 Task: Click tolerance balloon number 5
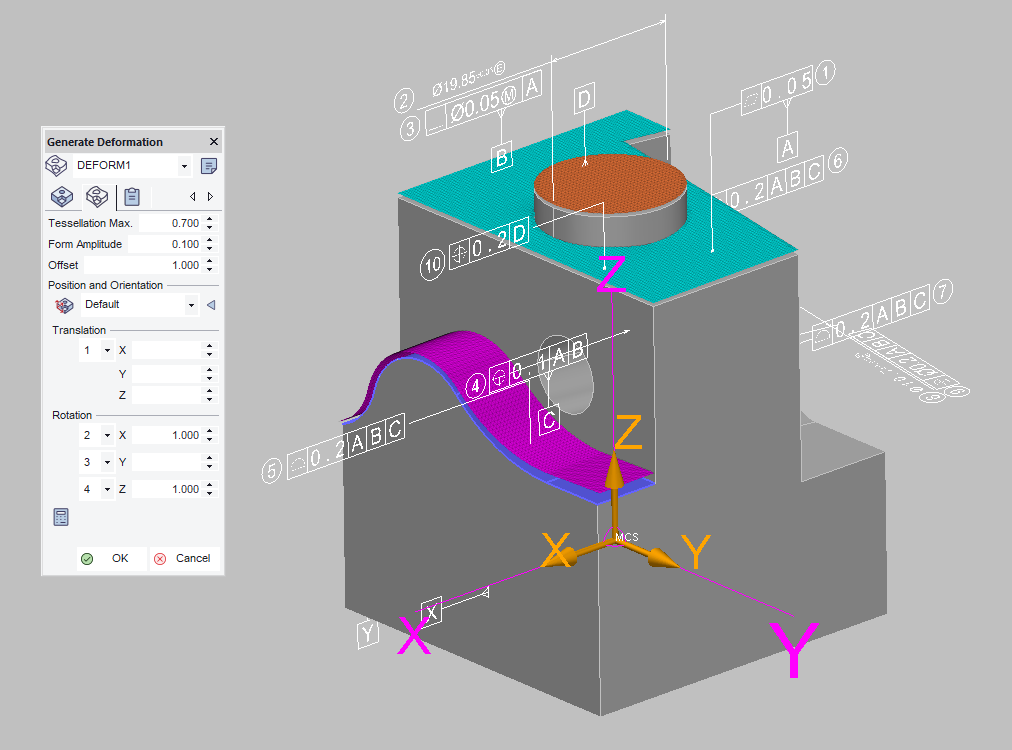(272, 471)
